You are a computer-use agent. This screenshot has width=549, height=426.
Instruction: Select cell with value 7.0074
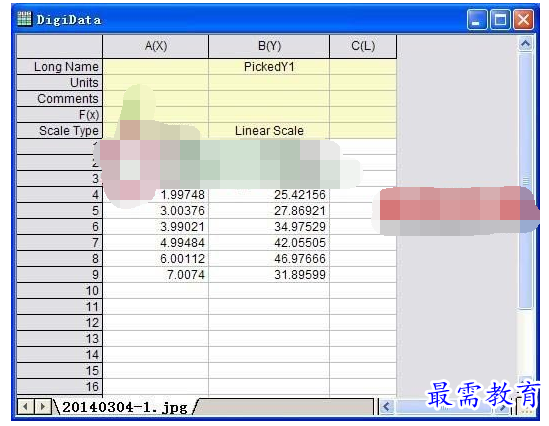pyautogui.click(x=155, y=275)
